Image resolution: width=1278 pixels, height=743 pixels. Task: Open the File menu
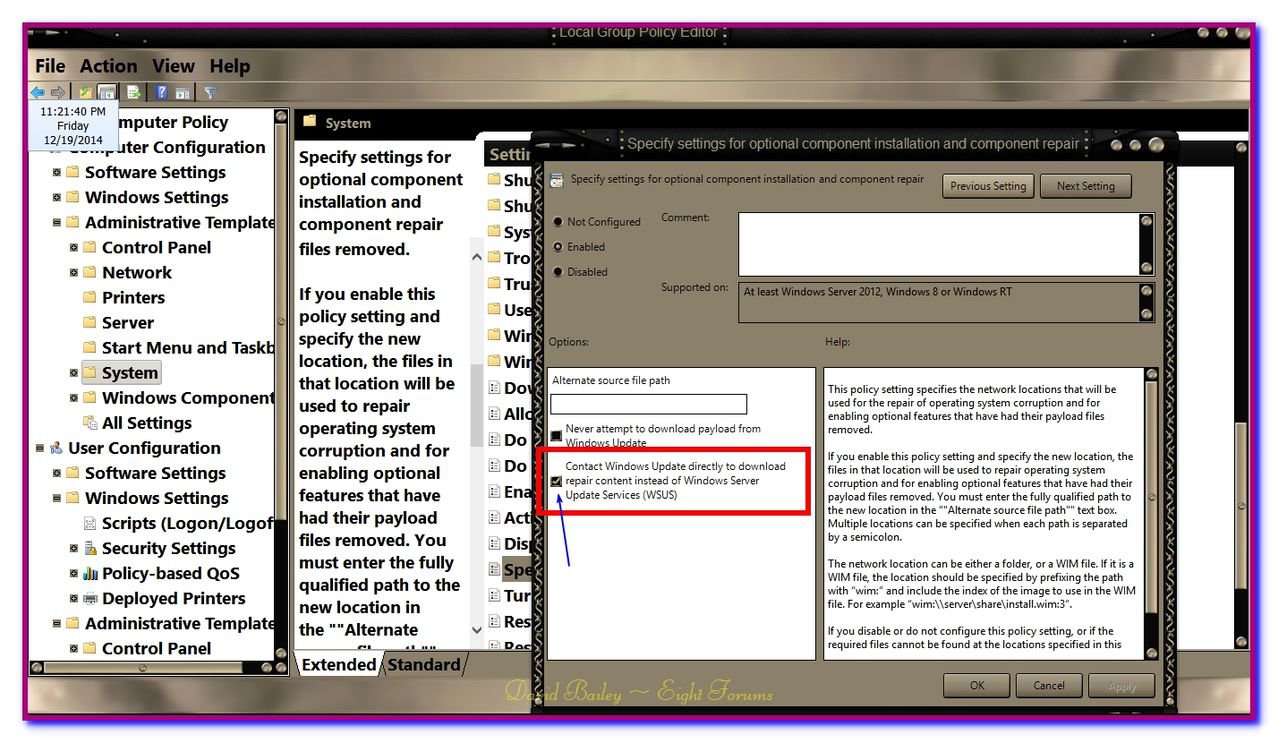pos(50,66)
